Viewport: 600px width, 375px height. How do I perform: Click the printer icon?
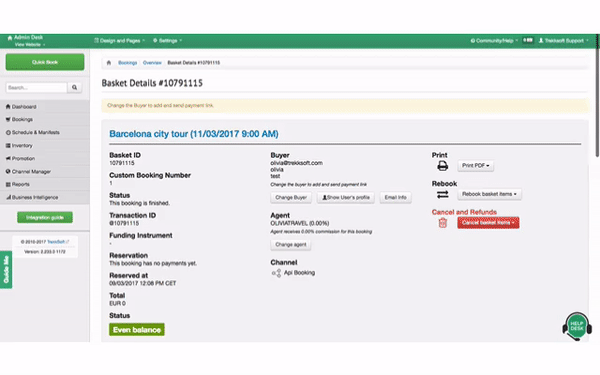pyautogui.click(x=442, y=166)
